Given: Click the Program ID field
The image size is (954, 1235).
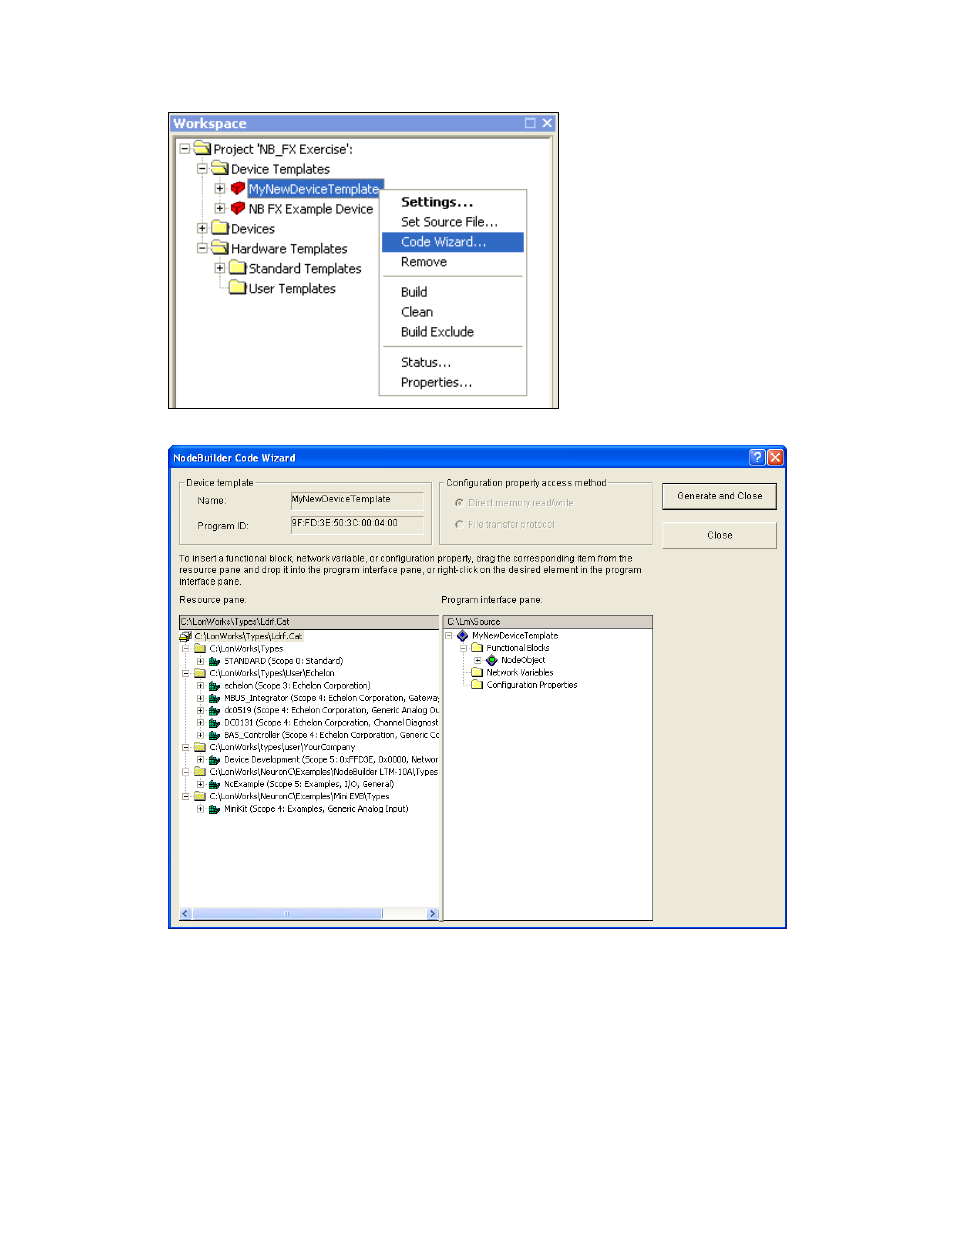Looking at the screenshot, I should (357, 523).
